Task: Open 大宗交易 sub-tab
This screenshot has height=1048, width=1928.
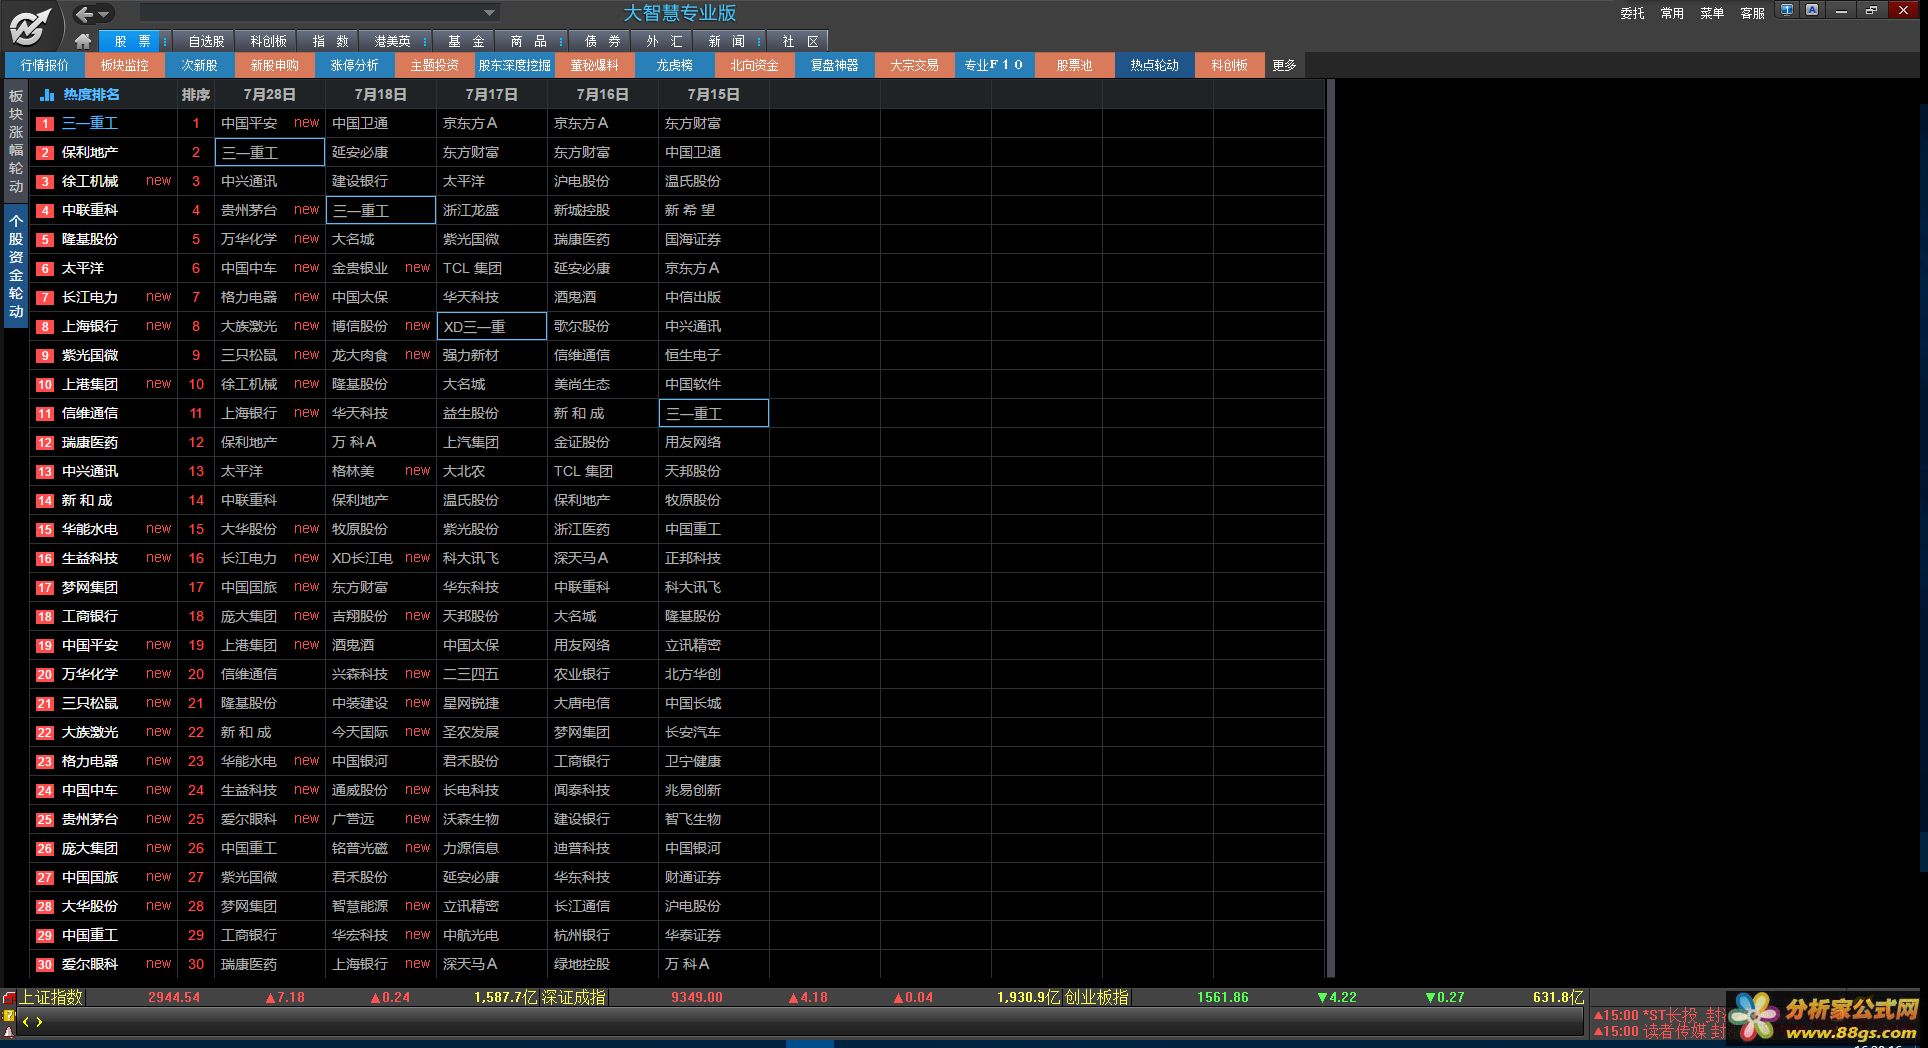Action: pos(914,65)
